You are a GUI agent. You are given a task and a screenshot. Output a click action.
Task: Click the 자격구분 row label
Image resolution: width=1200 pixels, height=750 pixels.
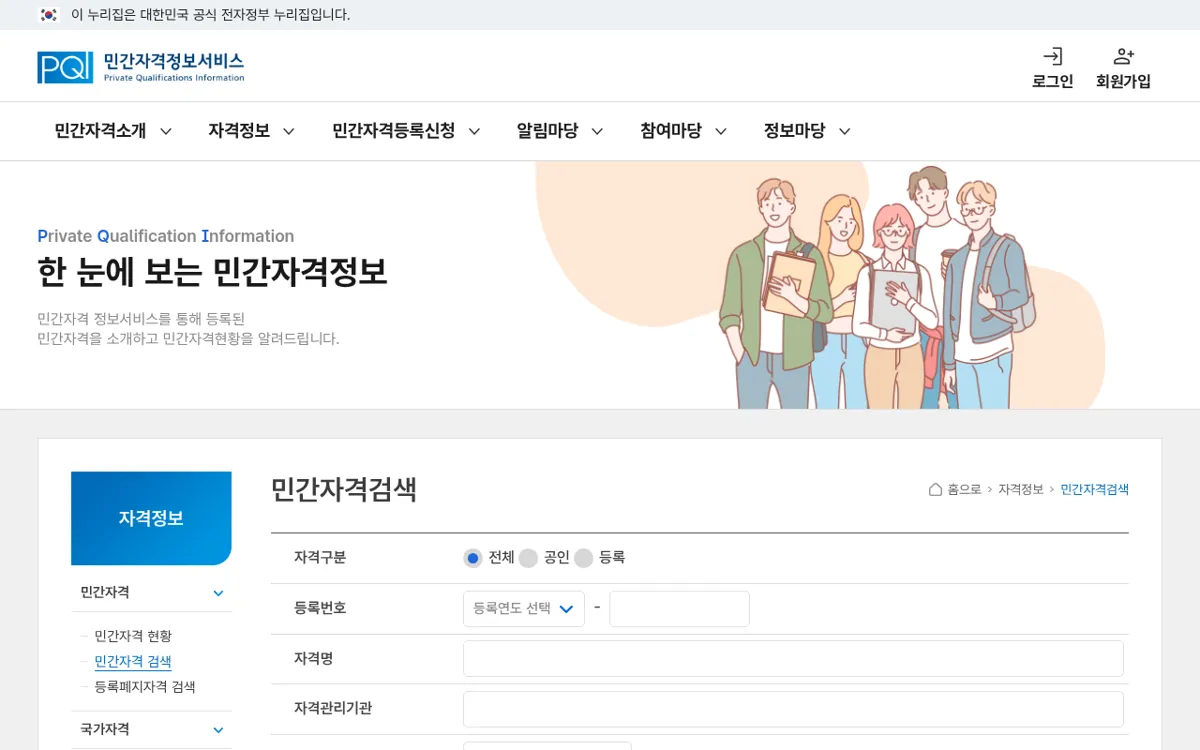click(320, 558)
